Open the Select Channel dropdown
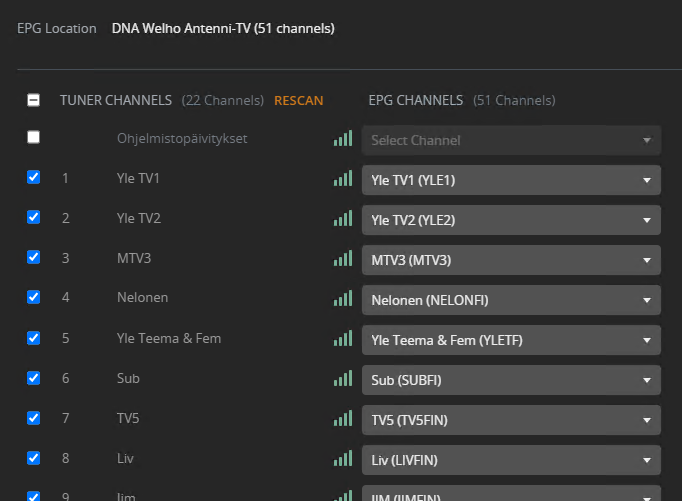The image size is (682, 501). [x=511, y=140]
